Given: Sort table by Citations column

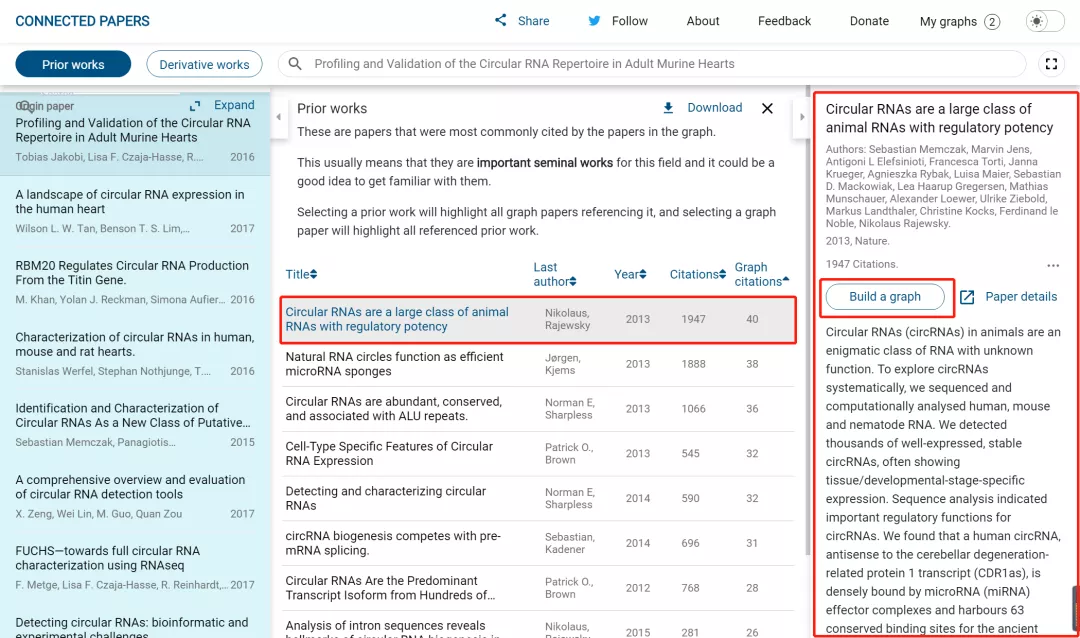Looking at the screenshot, I should (698, 274).
